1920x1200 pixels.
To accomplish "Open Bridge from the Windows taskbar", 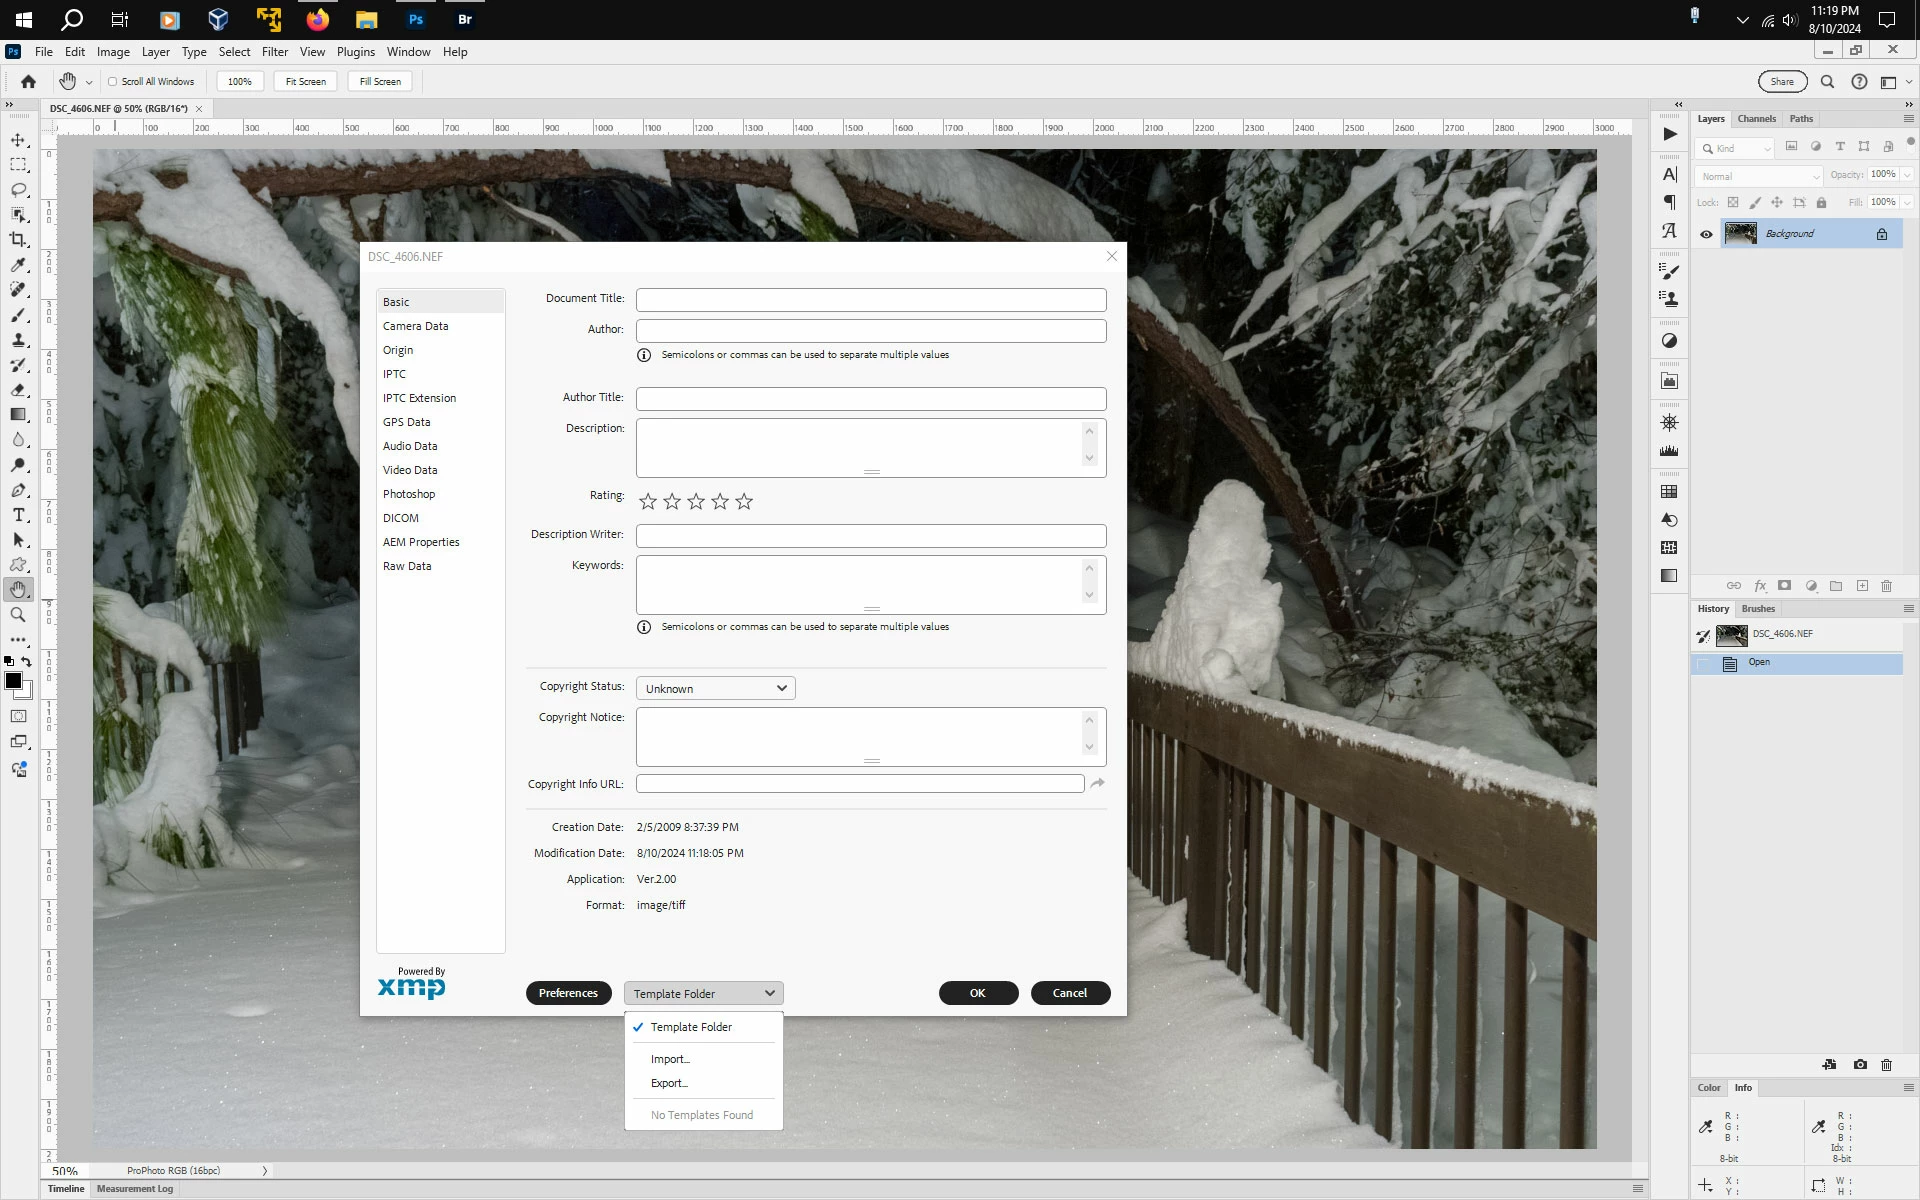I will (x=464, y=19).
